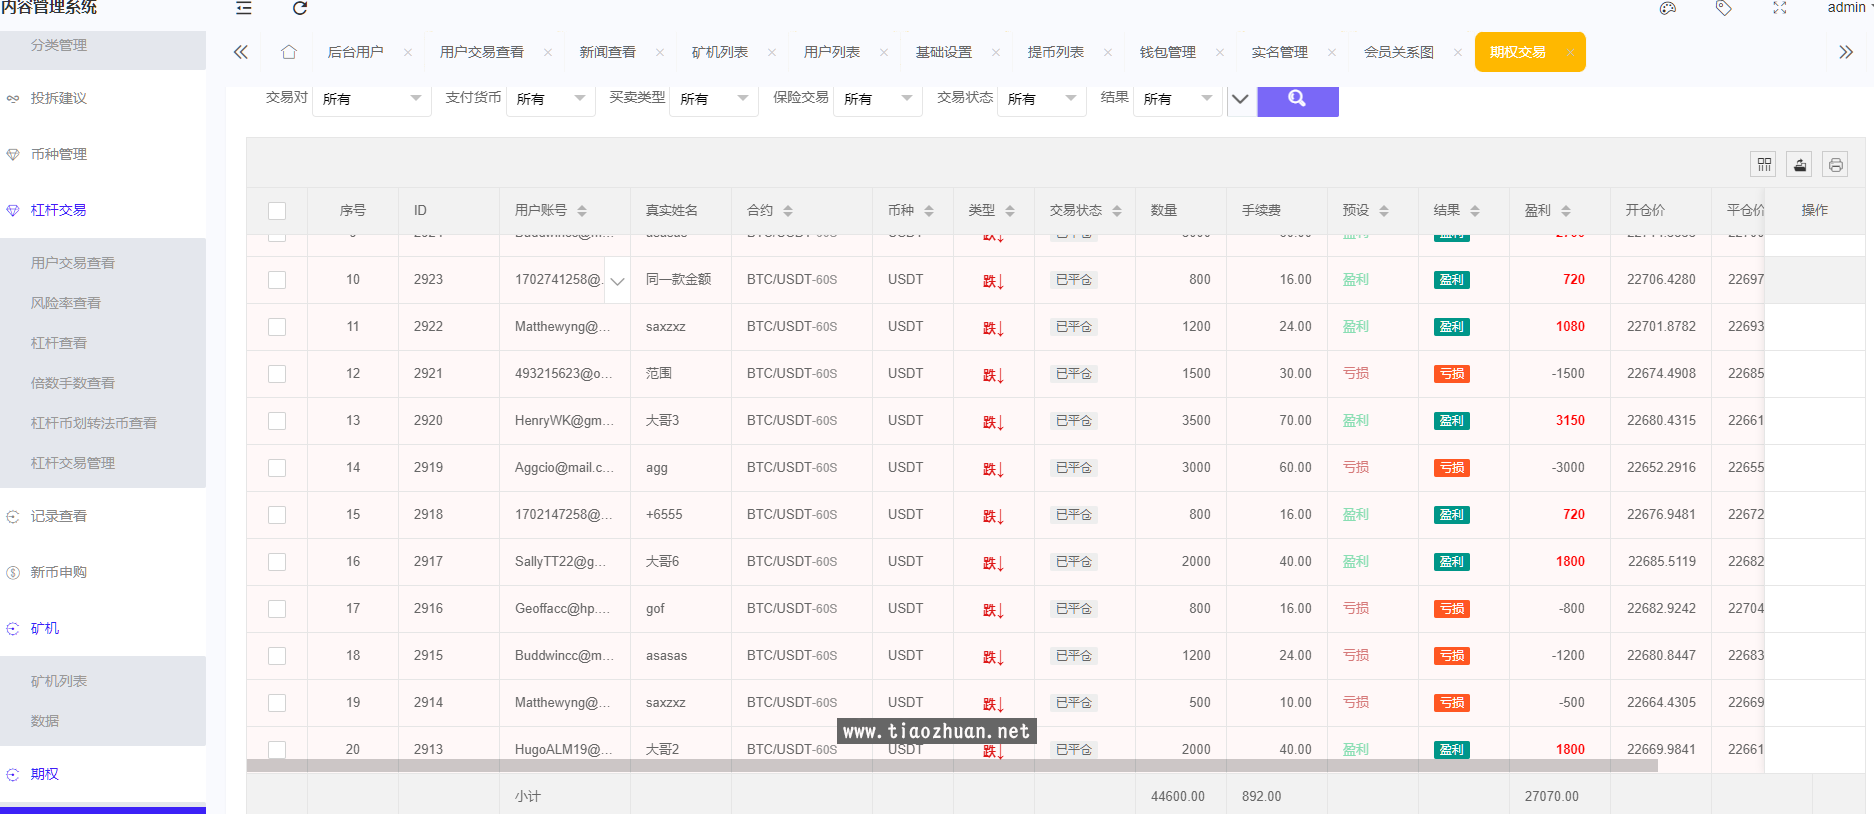Open the 交易对 dropdown
Screen dimensions: 1874x814
pos(372,99)
